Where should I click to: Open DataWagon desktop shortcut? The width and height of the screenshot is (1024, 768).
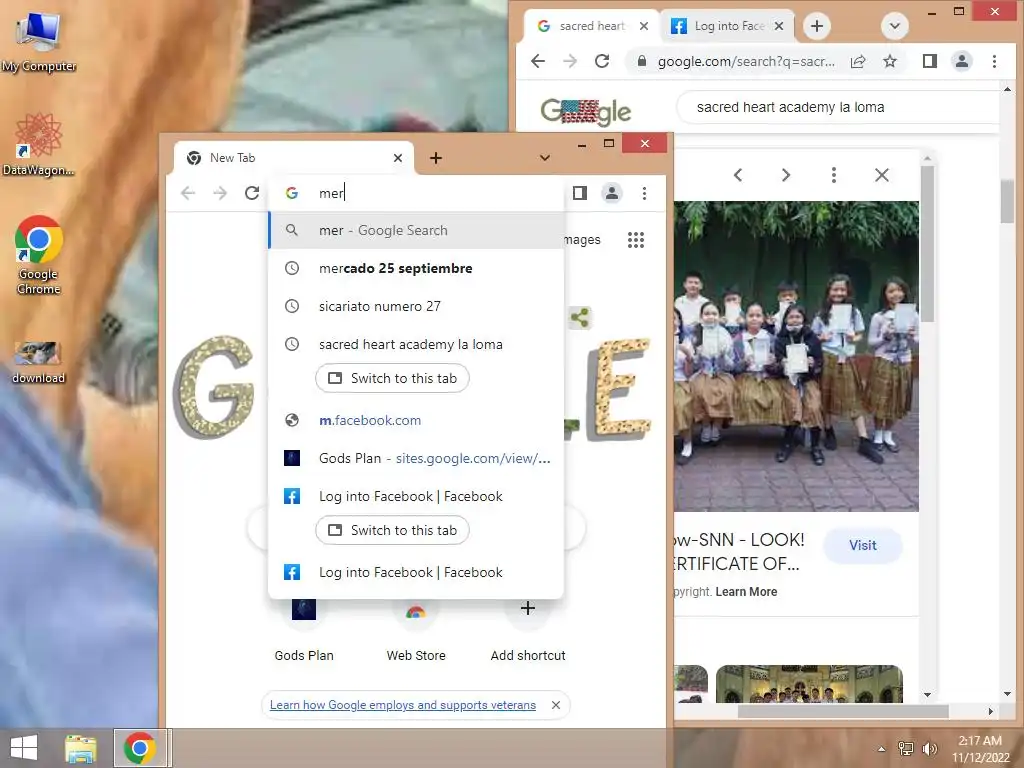pos(39,144)
